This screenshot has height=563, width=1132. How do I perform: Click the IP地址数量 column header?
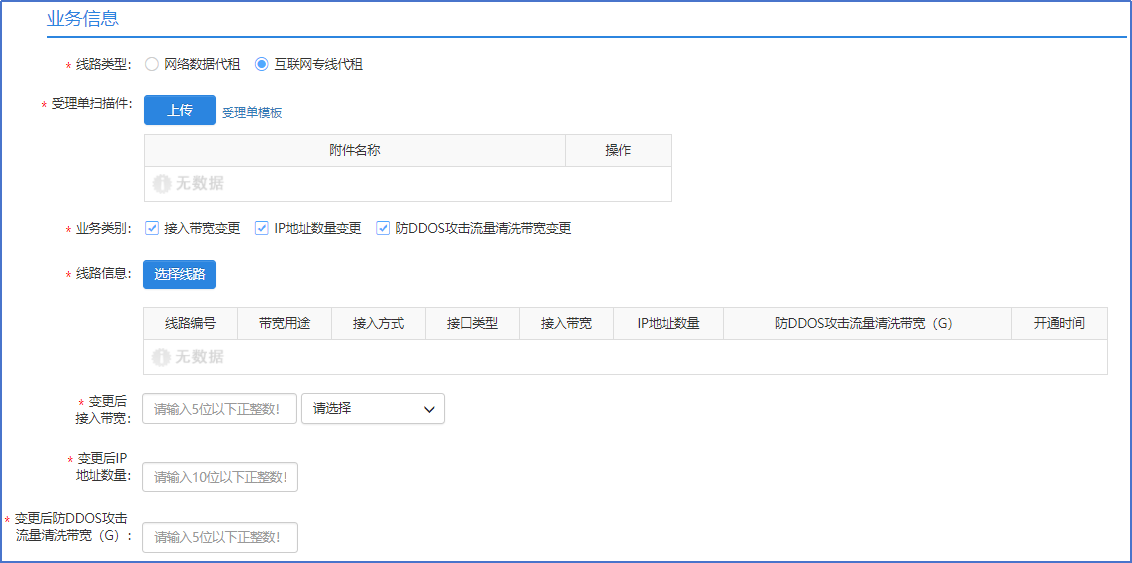(x=668, y=323)
